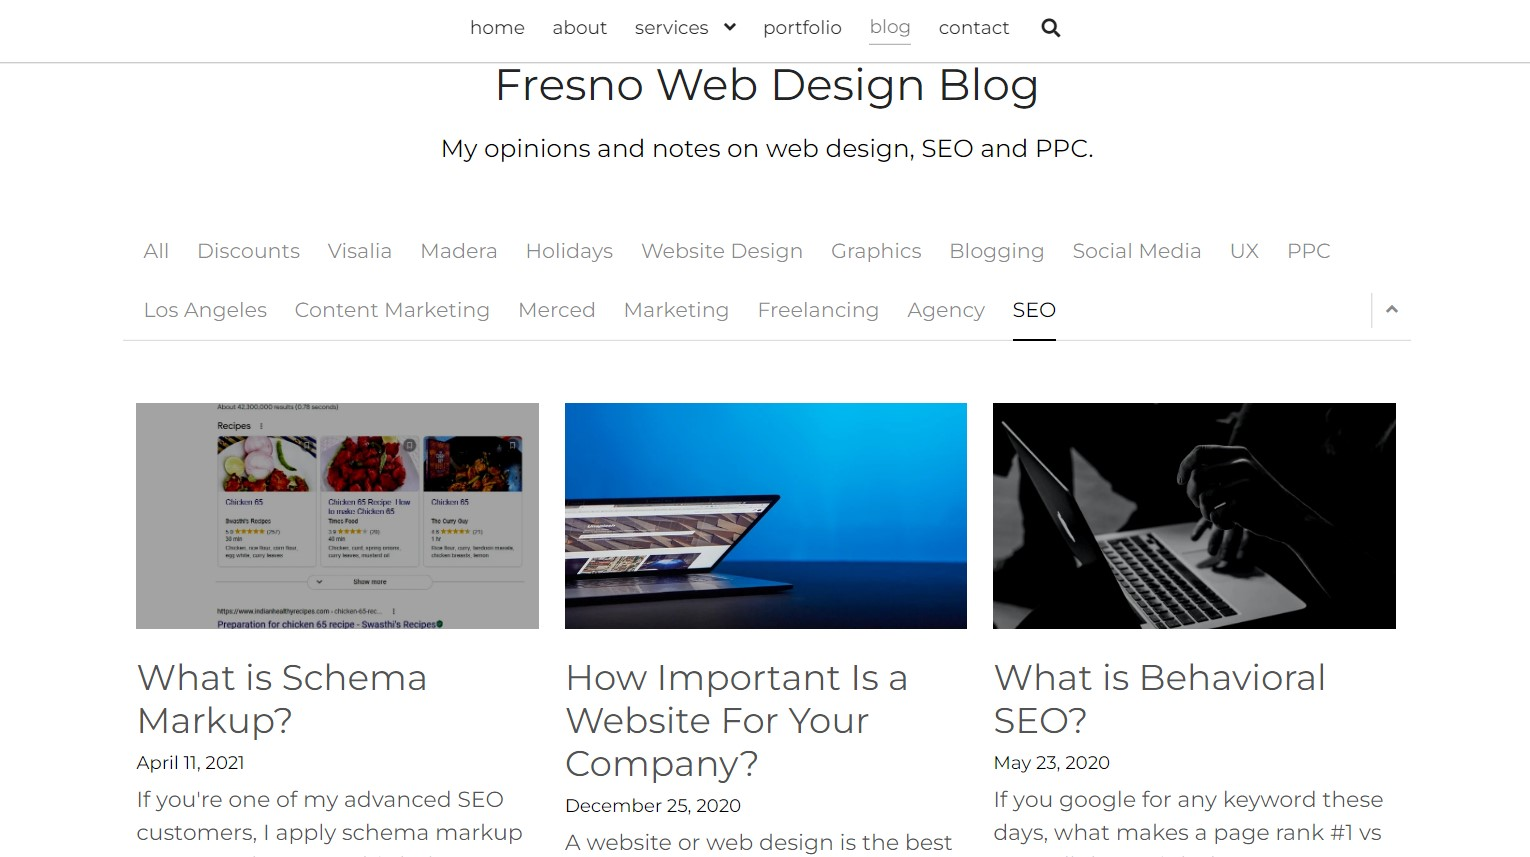1530x857 pixels.
Task: Open the portfolio page from navigation
Action: 802,27
